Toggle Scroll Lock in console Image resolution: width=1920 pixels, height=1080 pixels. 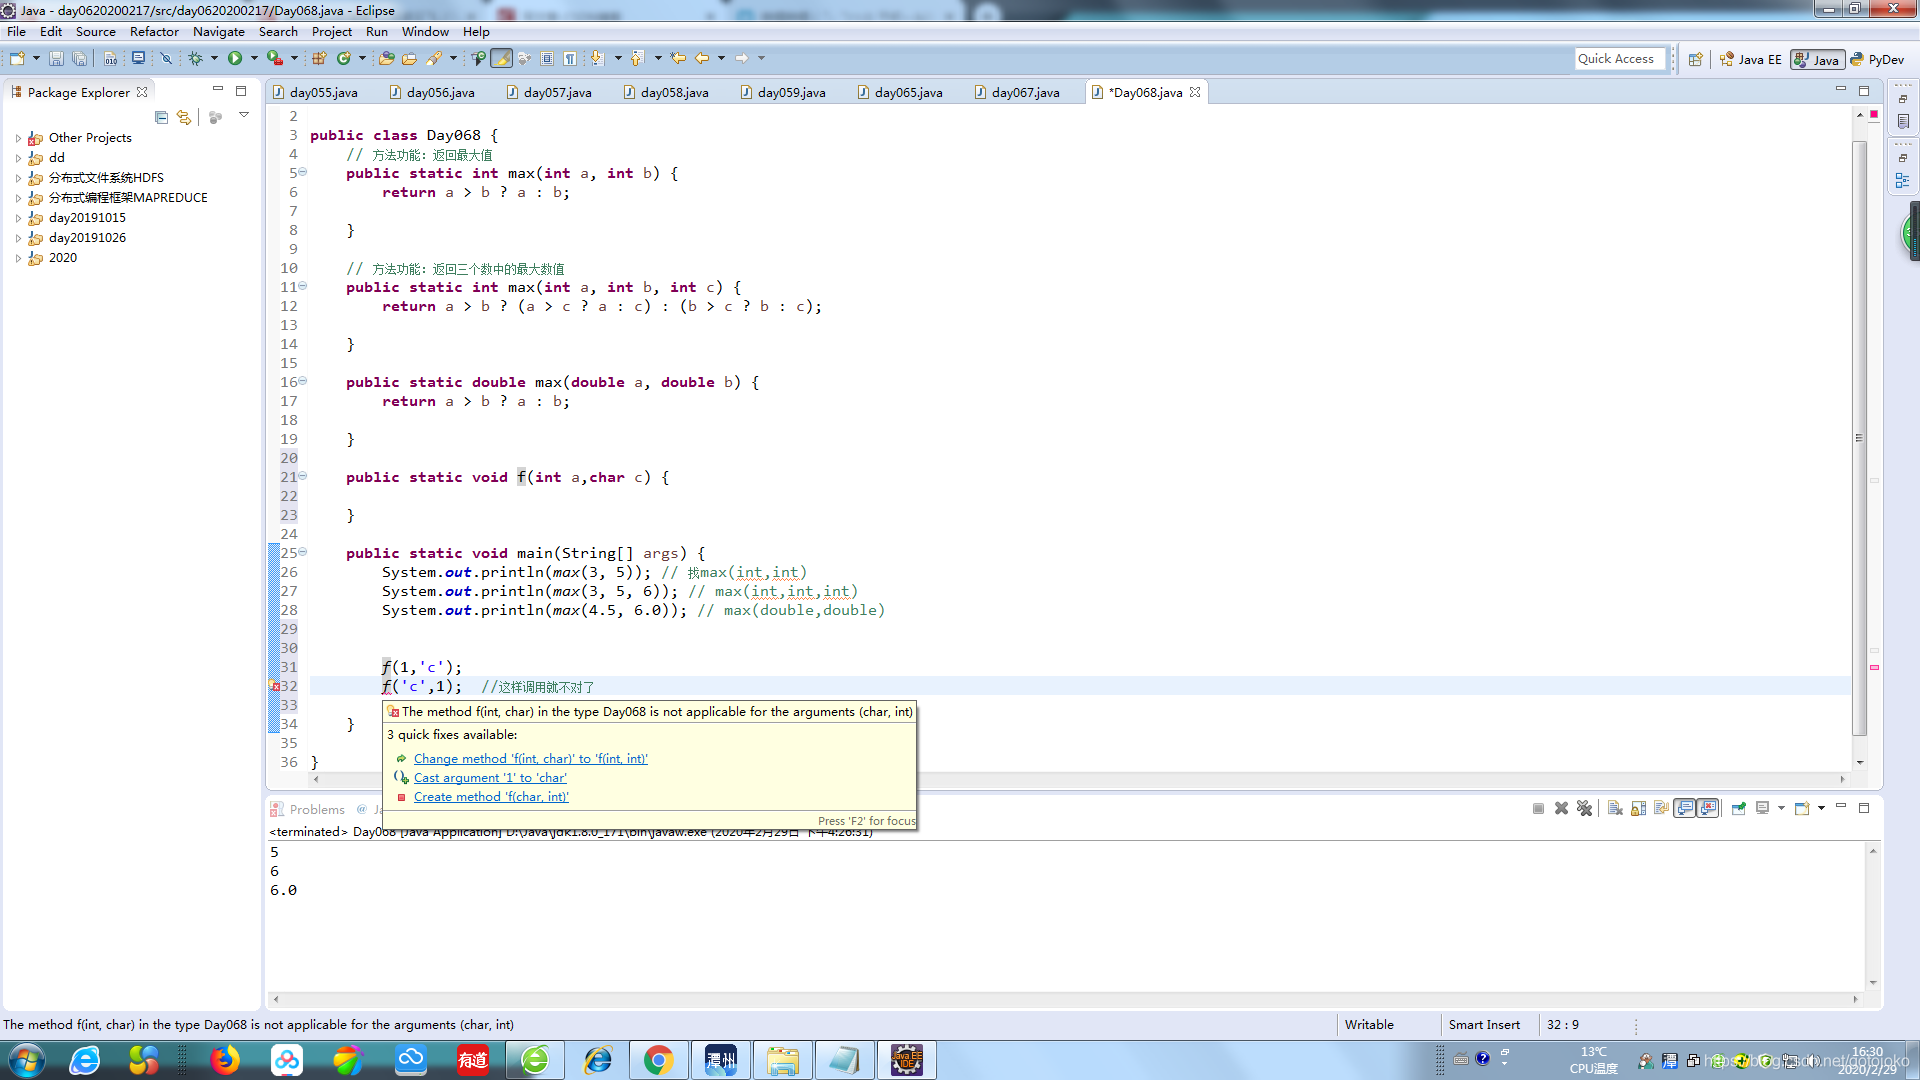[1638, 808]
